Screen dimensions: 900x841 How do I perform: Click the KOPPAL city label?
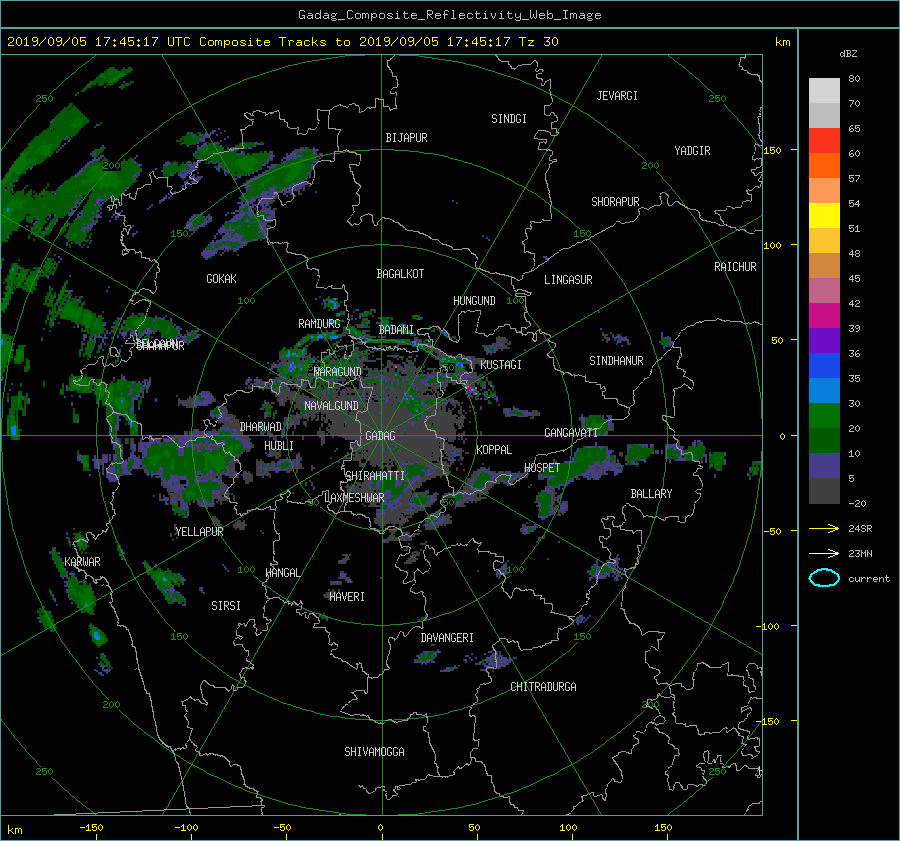494,450
